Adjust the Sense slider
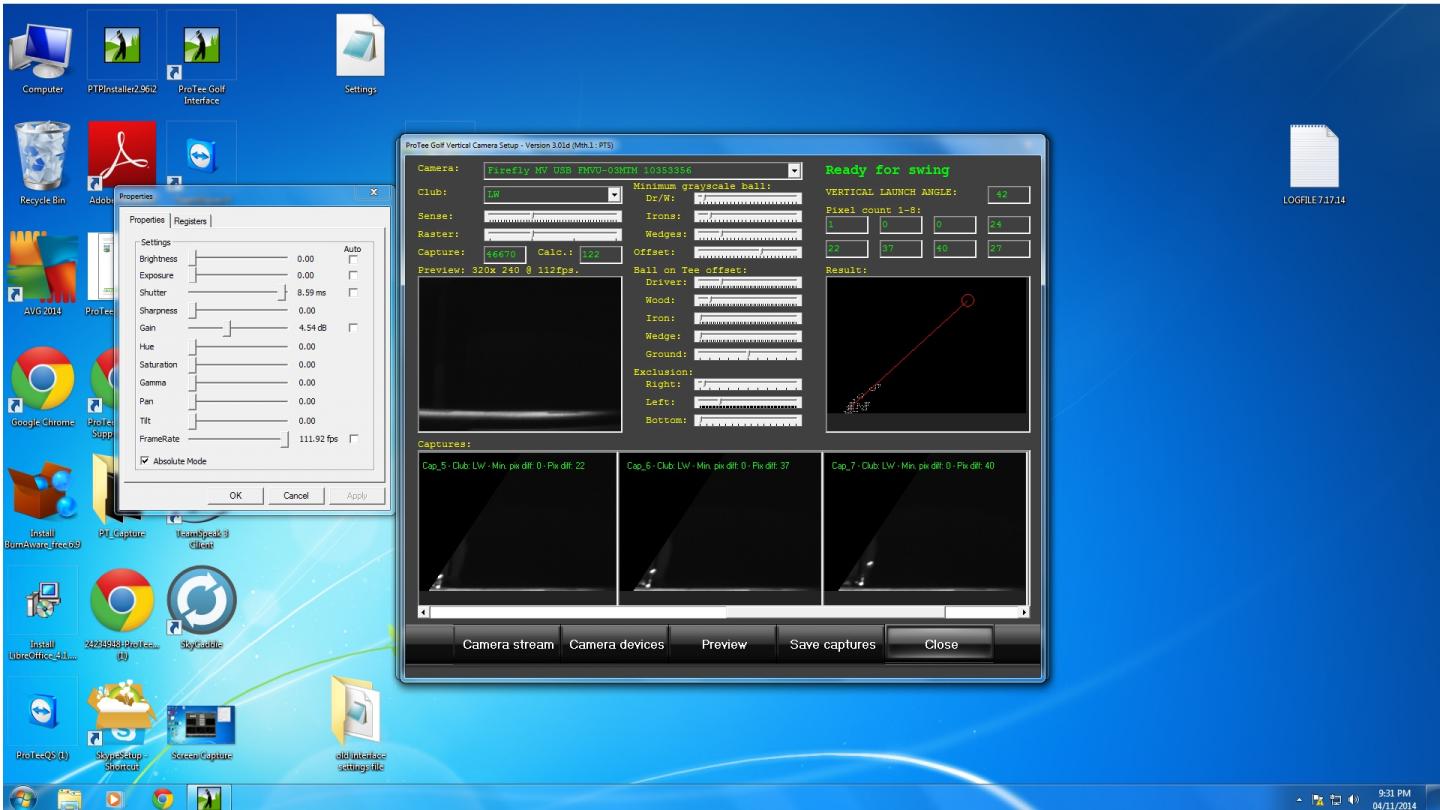This screenshot has height=810, width=1440. pos(553,216)
